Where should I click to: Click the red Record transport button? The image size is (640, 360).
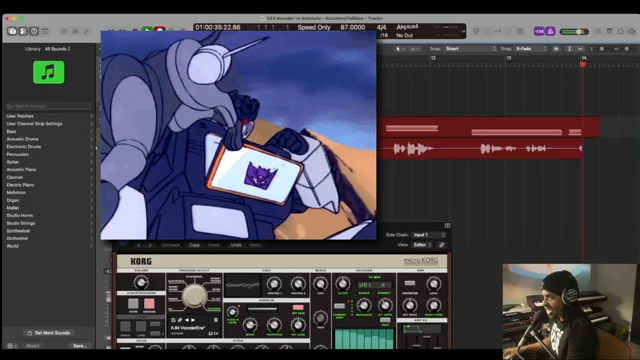(160, 30)
